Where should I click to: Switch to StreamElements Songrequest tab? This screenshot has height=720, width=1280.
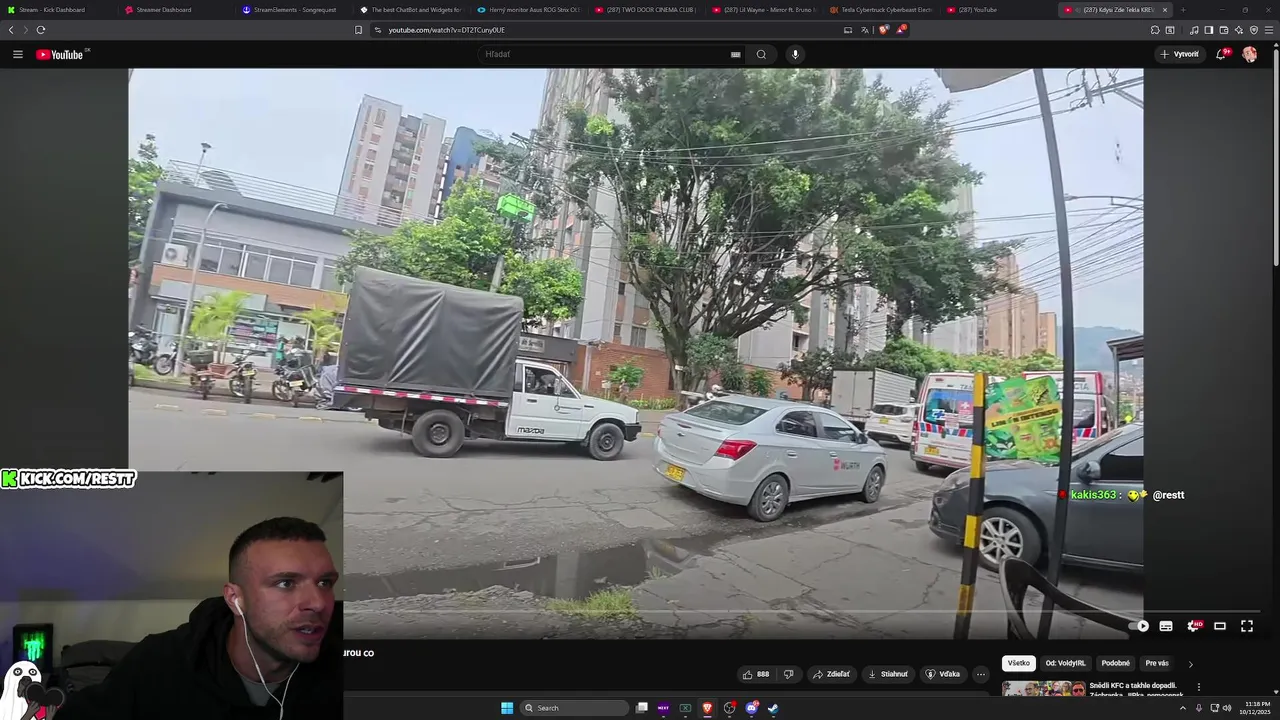point(293,10)
